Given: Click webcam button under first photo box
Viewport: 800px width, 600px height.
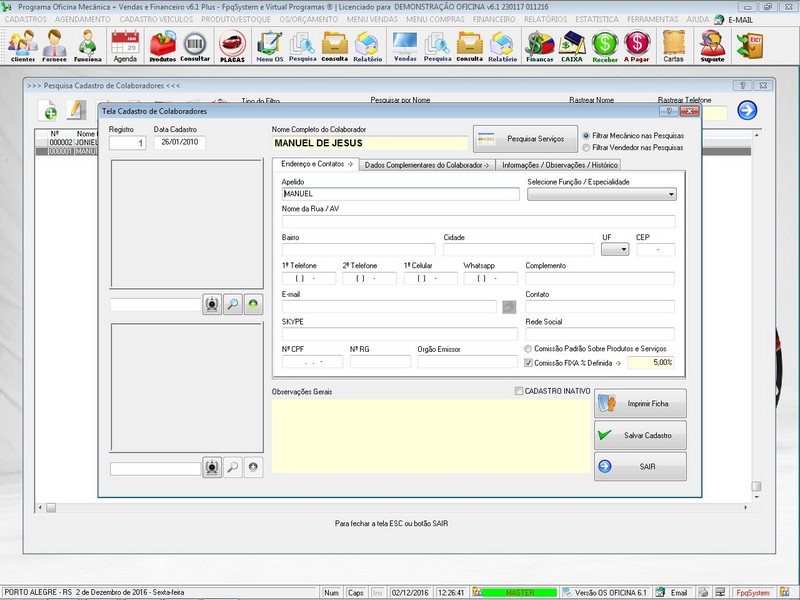Looking at the screenshot, I should pyautogui.click(x=212, y=305).
